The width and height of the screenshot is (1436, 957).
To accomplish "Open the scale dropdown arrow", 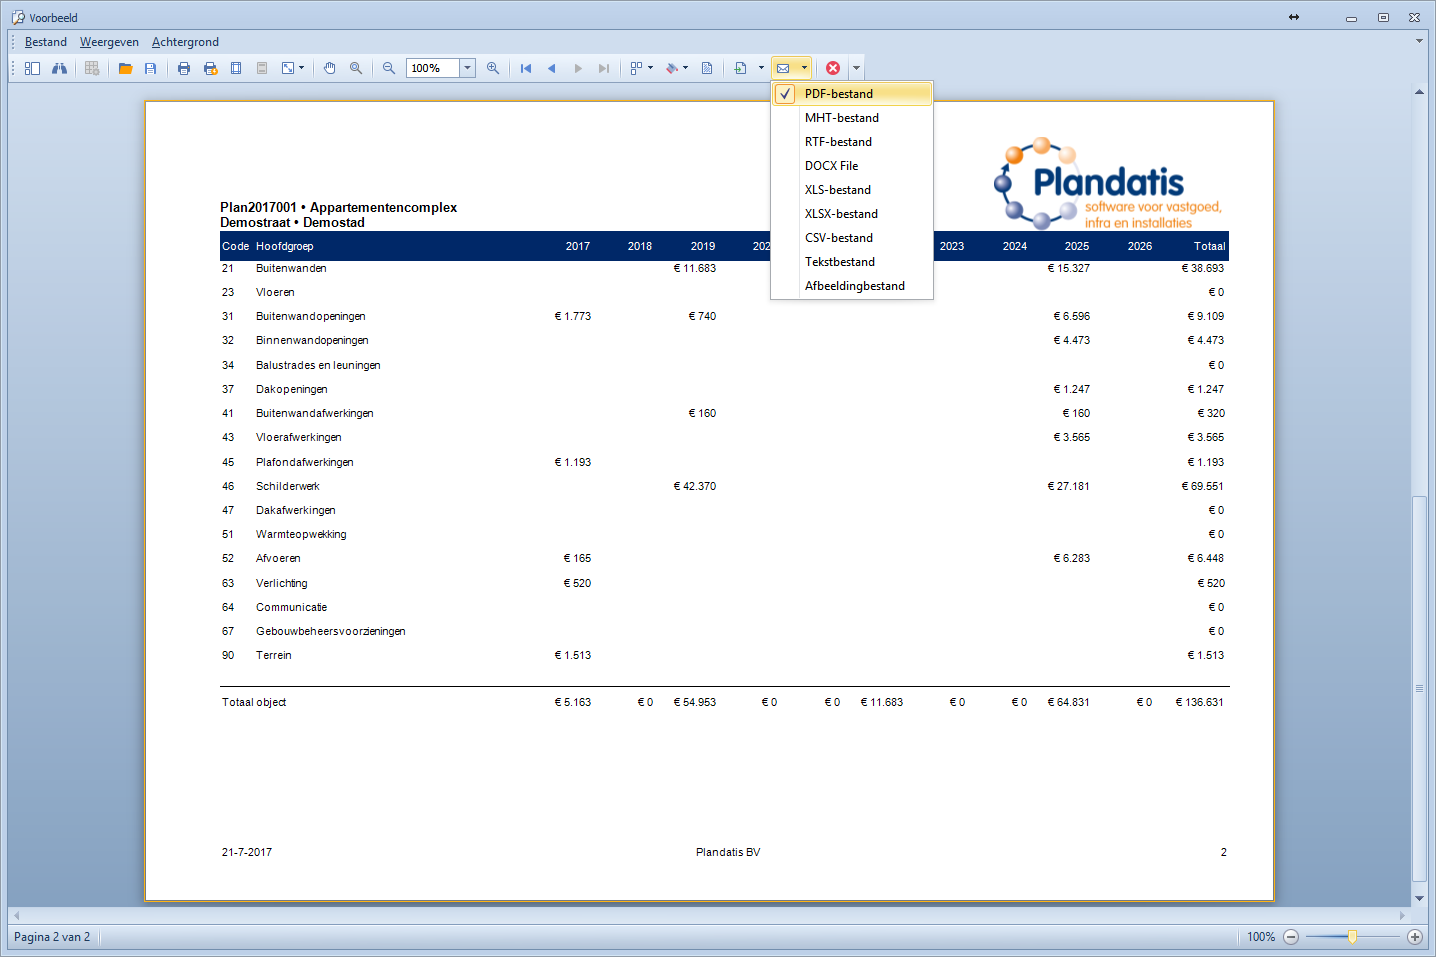I will coord(301,68).
